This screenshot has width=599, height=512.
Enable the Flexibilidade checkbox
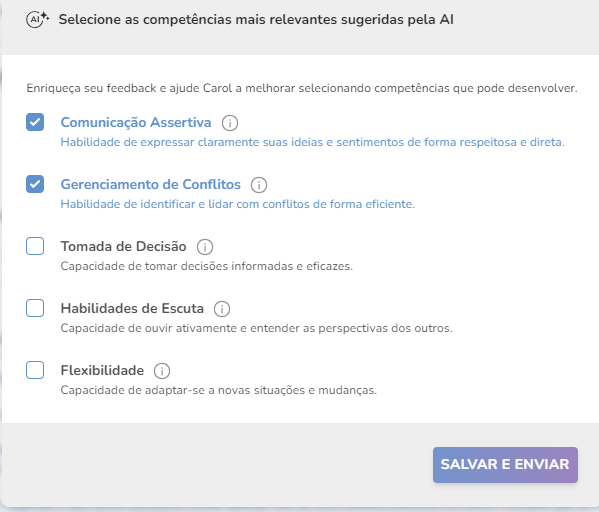pyautogui.click(x=35, y=370)
